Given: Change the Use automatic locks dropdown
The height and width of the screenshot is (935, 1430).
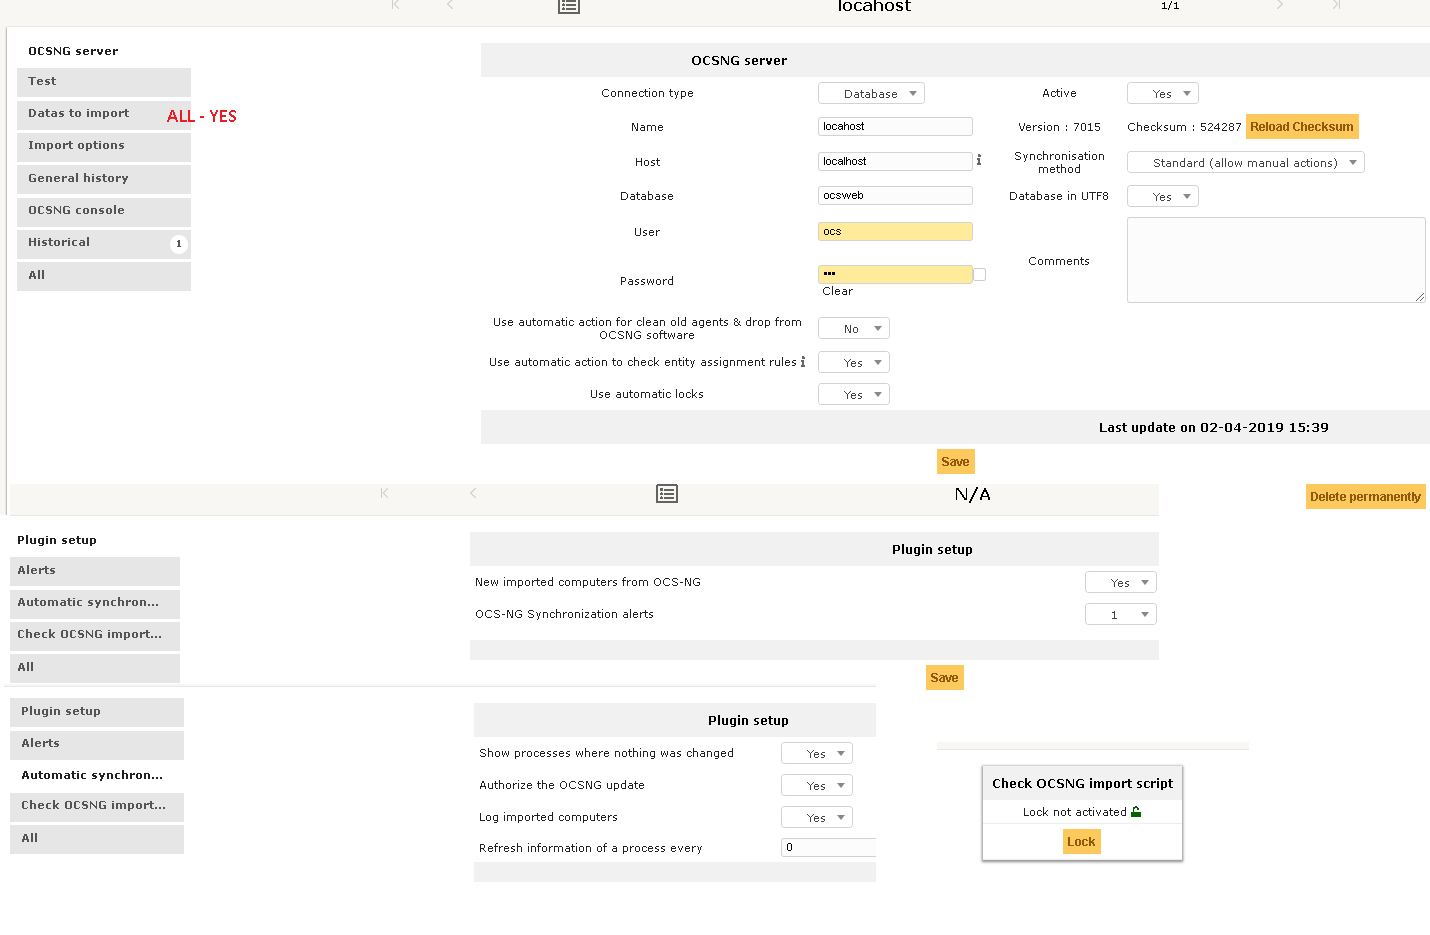Looking at the screenshot, I should coord(853,394).
